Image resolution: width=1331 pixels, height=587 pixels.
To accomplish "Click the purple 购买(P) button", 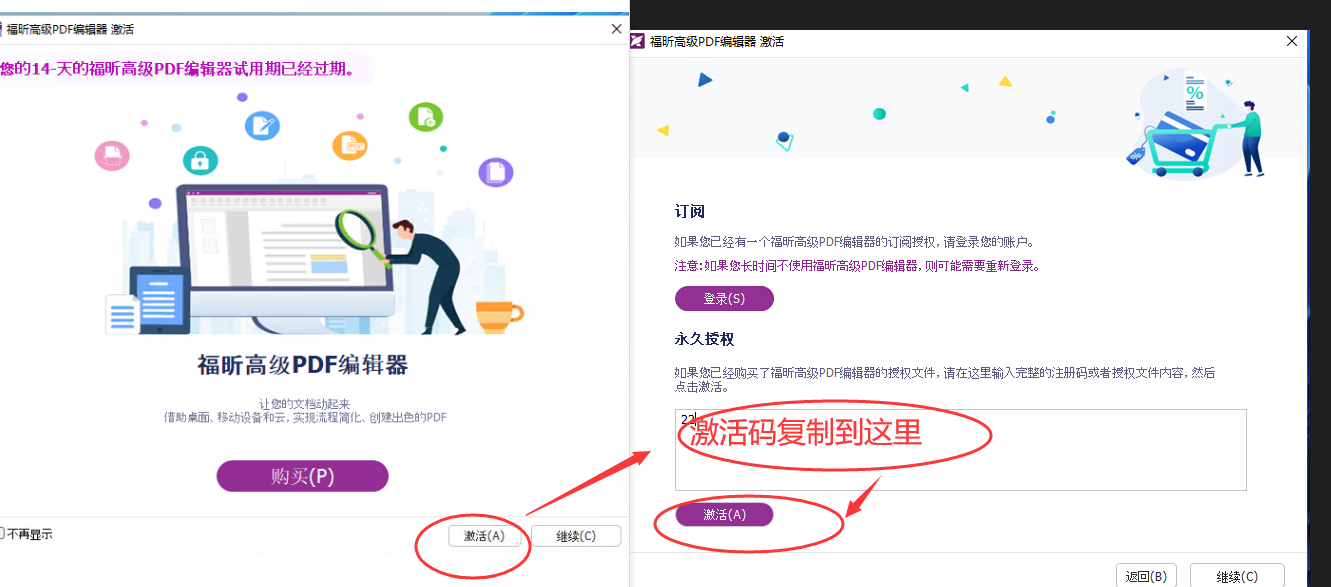I will tap(302, 476).
